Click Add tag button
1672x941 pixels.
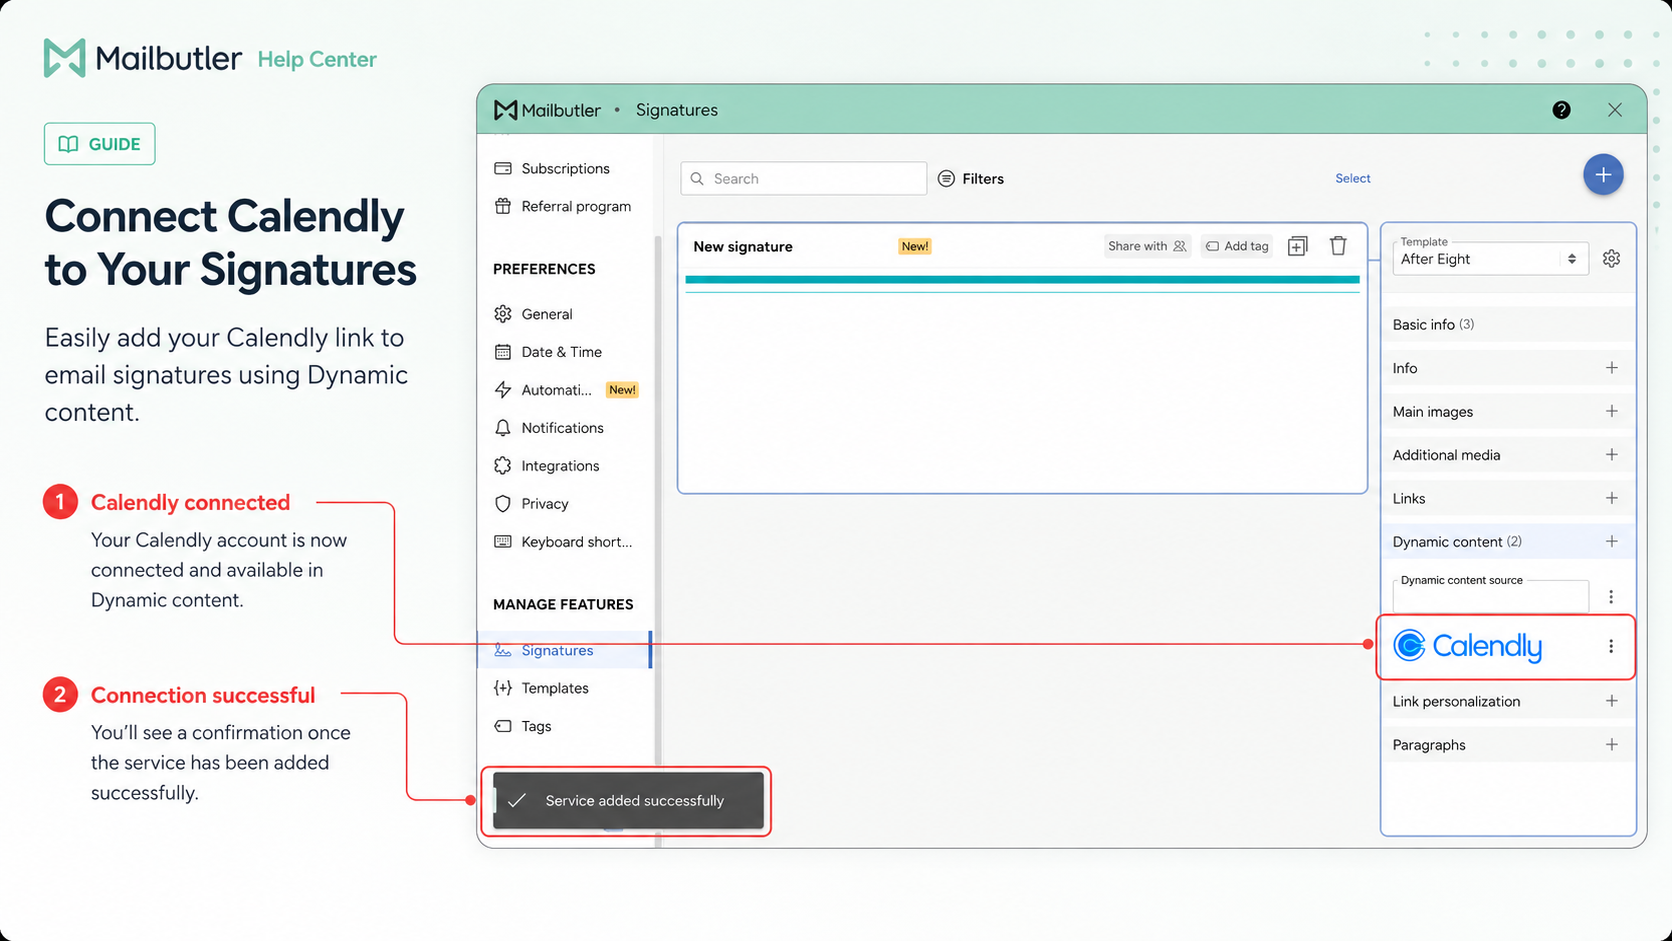(1237, 246)
